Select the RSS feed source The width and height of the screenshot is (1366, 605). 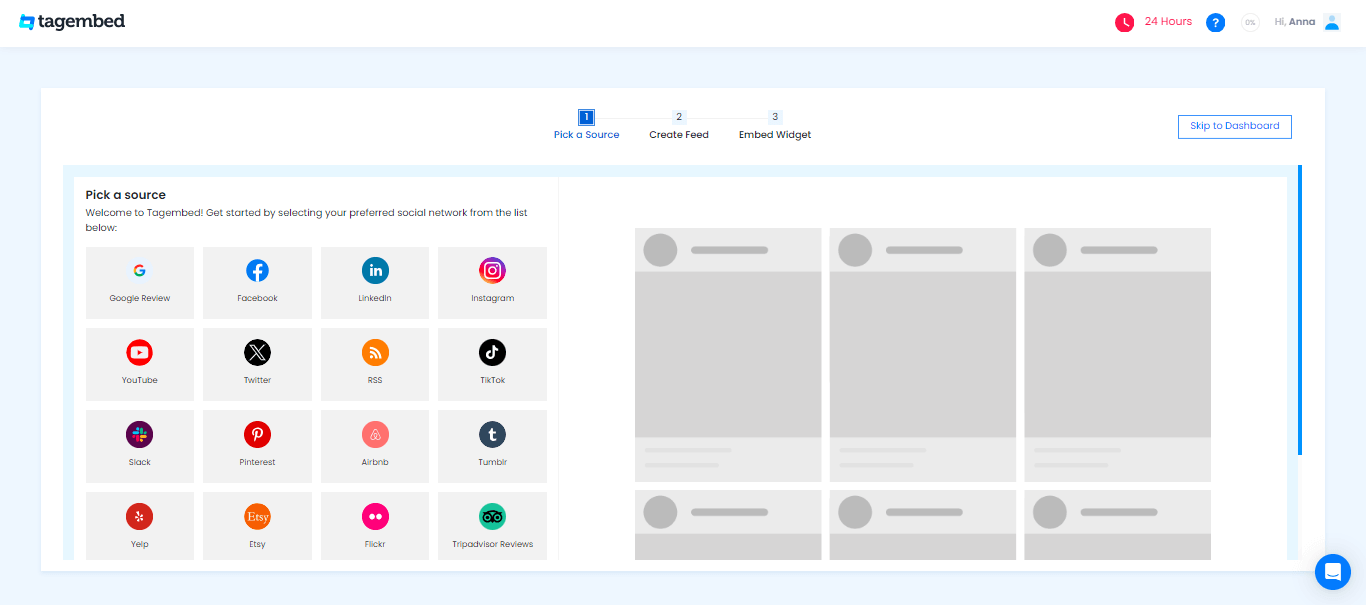pyautogui.click(x=375, y=364)
